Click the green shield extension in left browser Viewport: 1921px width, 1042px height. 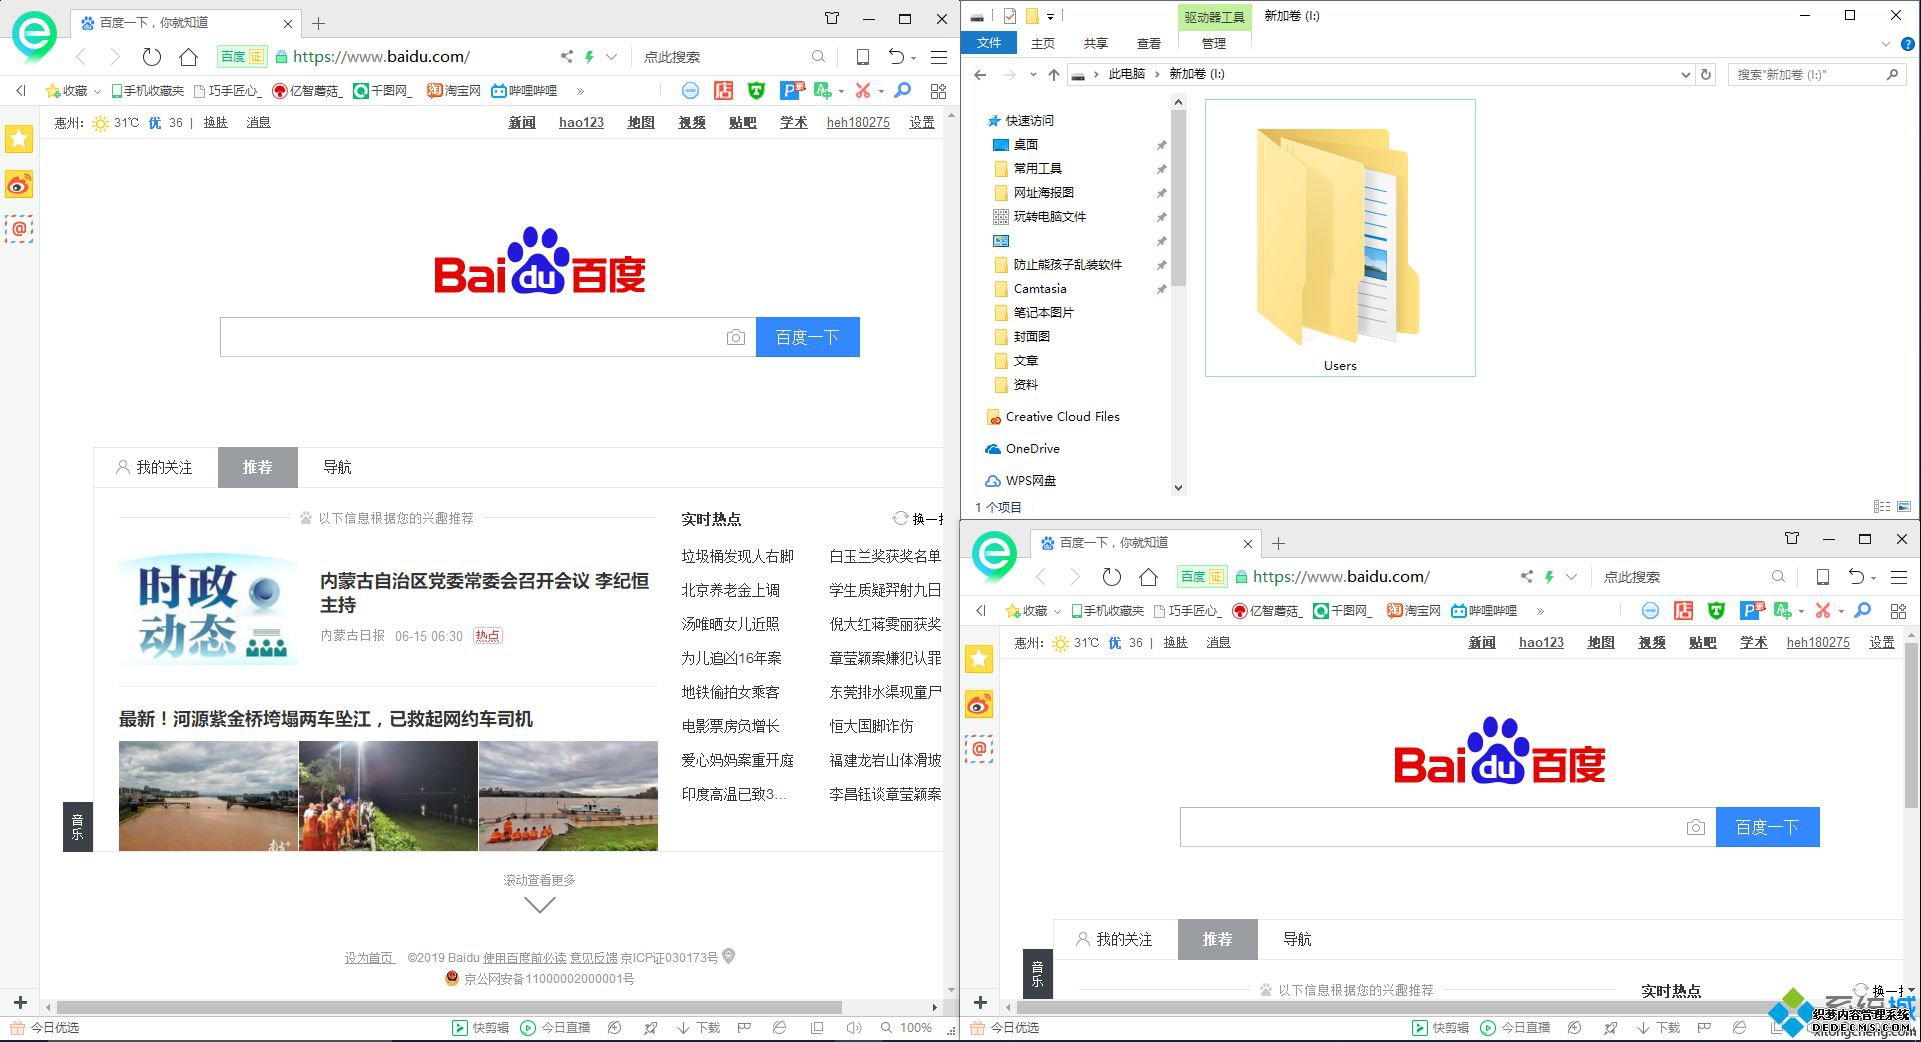[x=757, y=91]
